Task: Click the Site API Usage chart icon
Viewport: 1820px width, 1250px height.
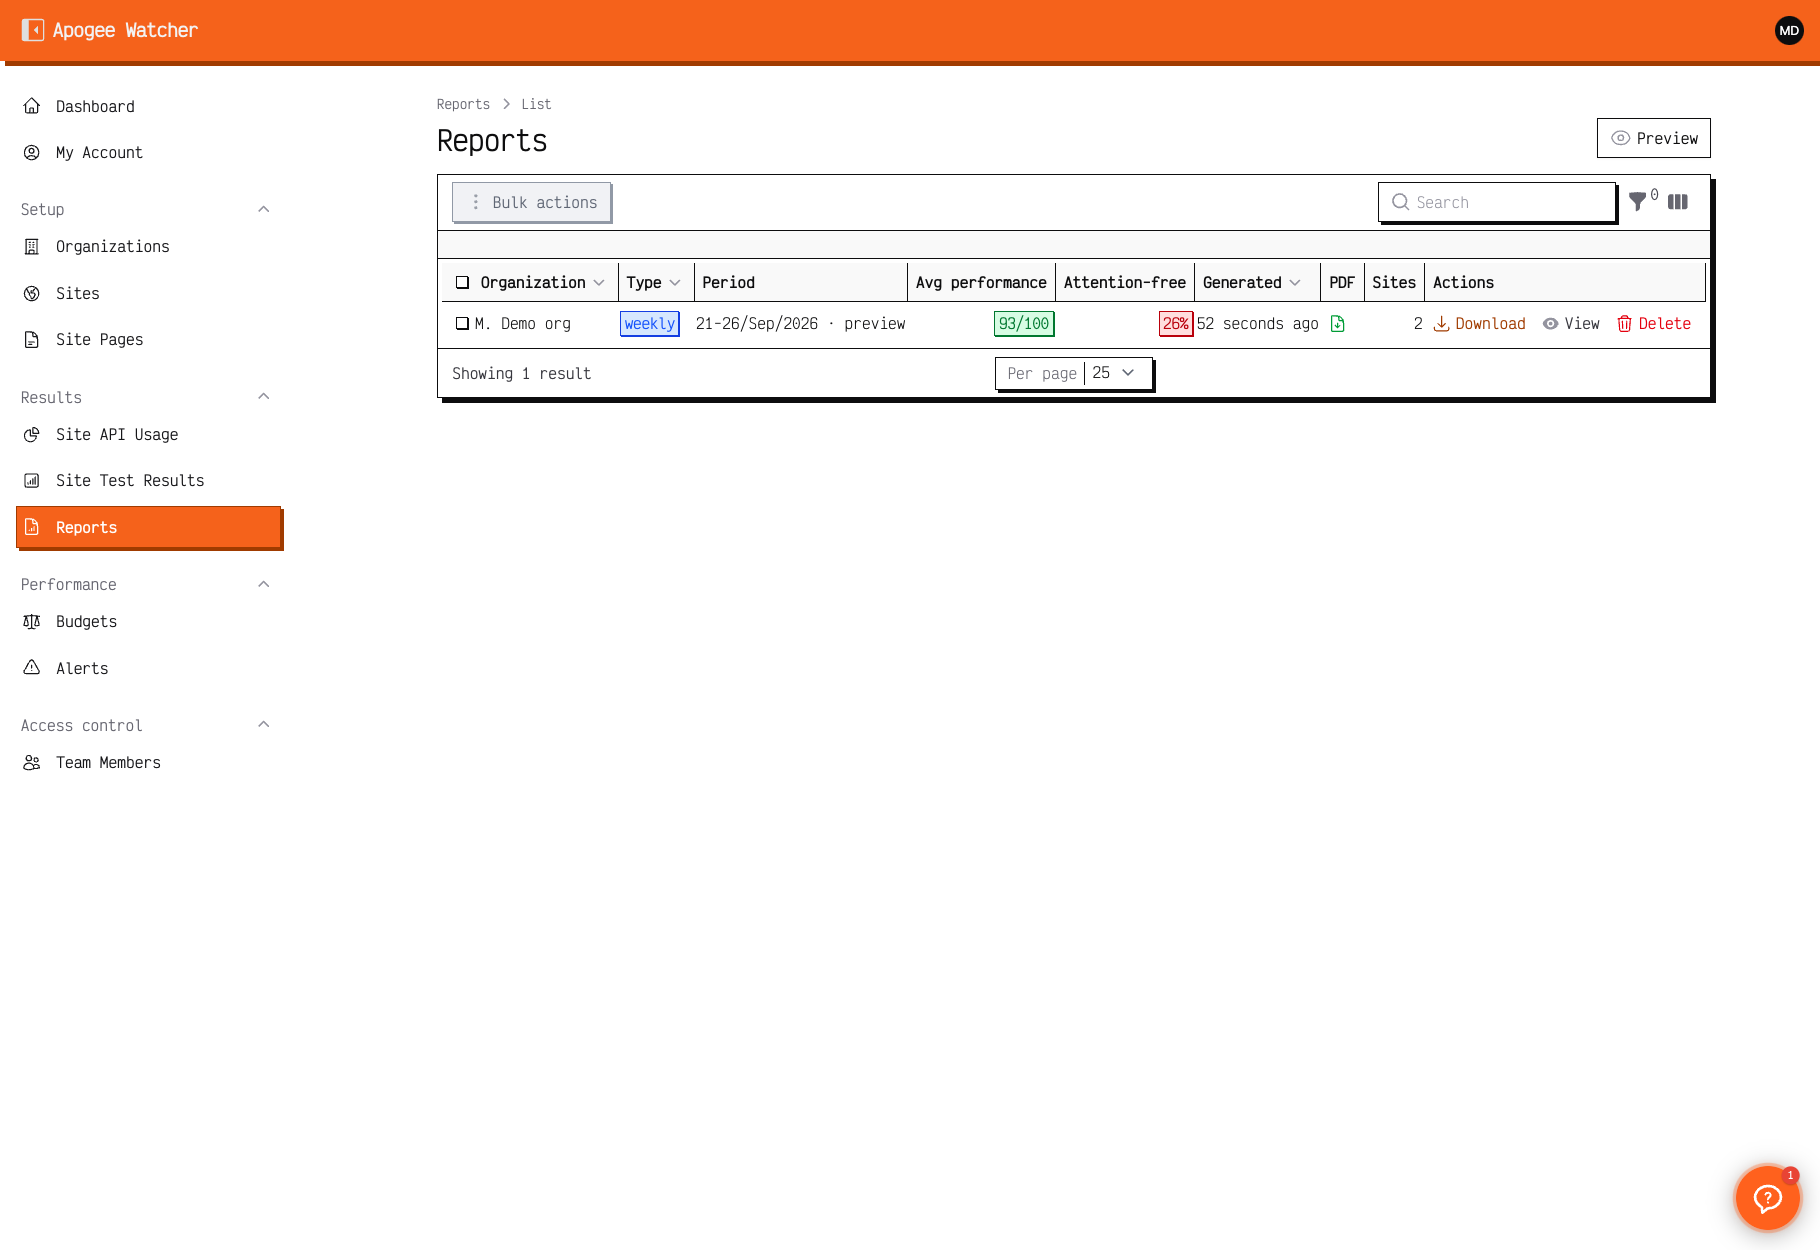Action: (32, 434)
